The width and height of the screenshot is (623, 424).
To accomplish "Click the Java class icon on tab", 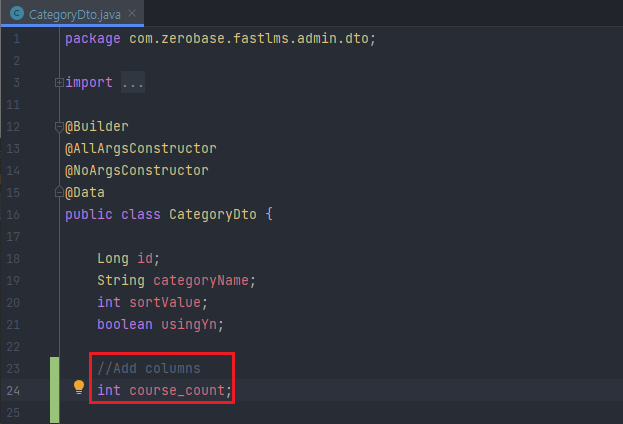I will (x=17, y=14).
